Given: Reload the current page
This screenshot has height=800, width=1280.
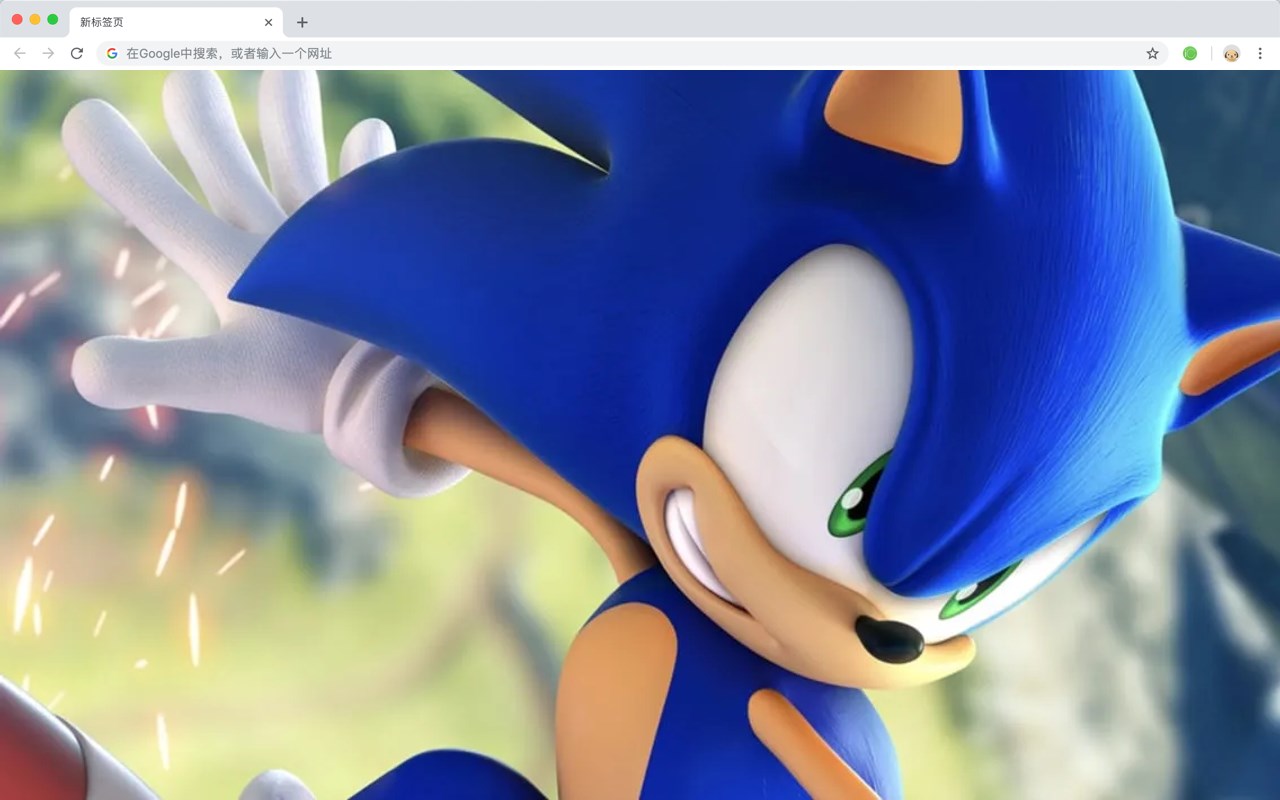Looking at the screenshot, I should [77, 53].
